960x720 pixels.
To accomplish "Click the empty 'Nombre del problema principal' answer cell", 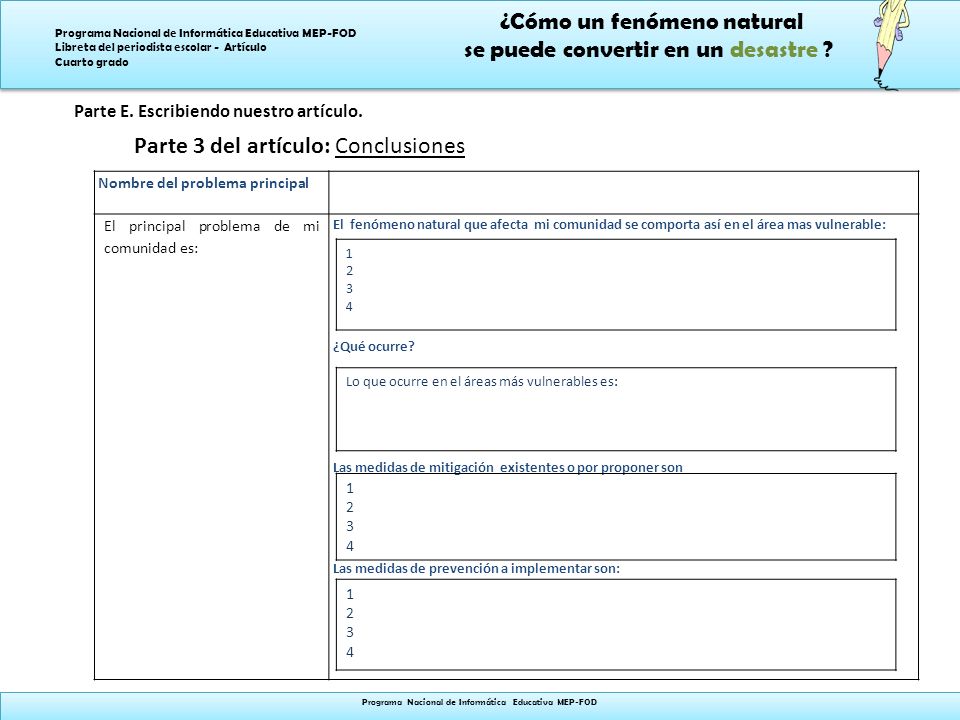I will click(x=623, y=193).
